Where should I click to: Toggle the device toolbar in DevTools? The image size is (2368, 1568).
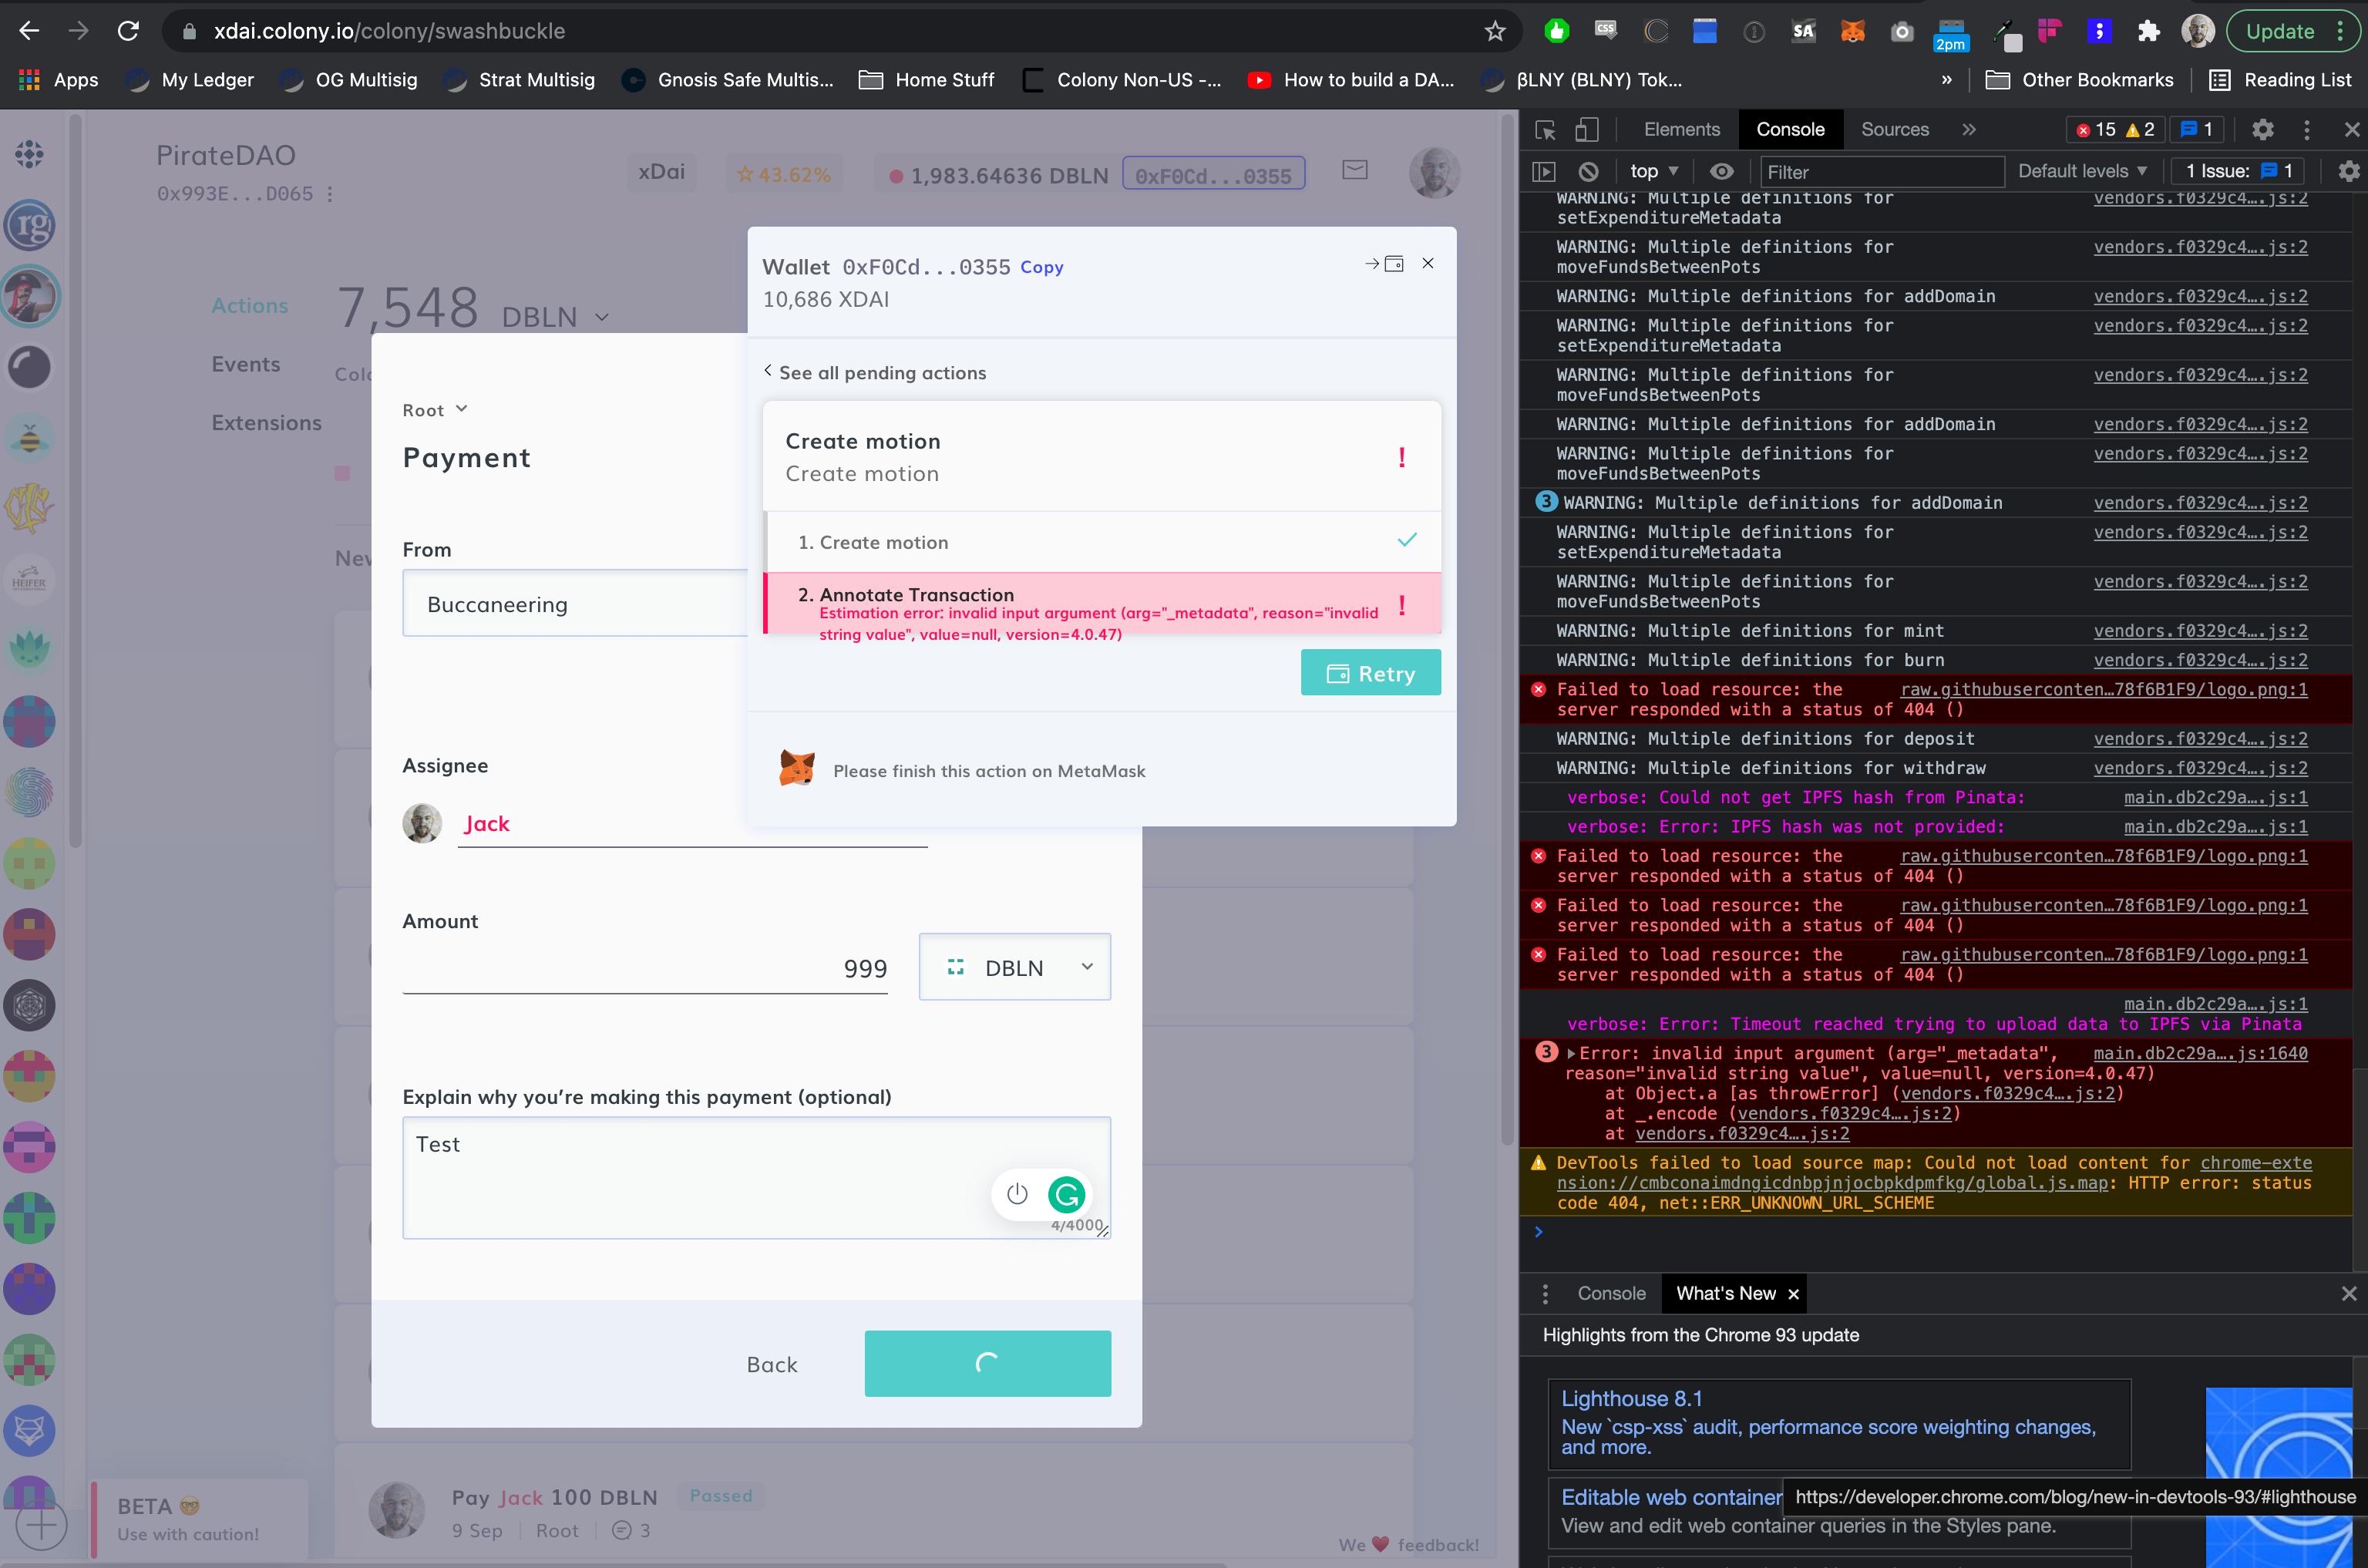(x=1589, y=129)
